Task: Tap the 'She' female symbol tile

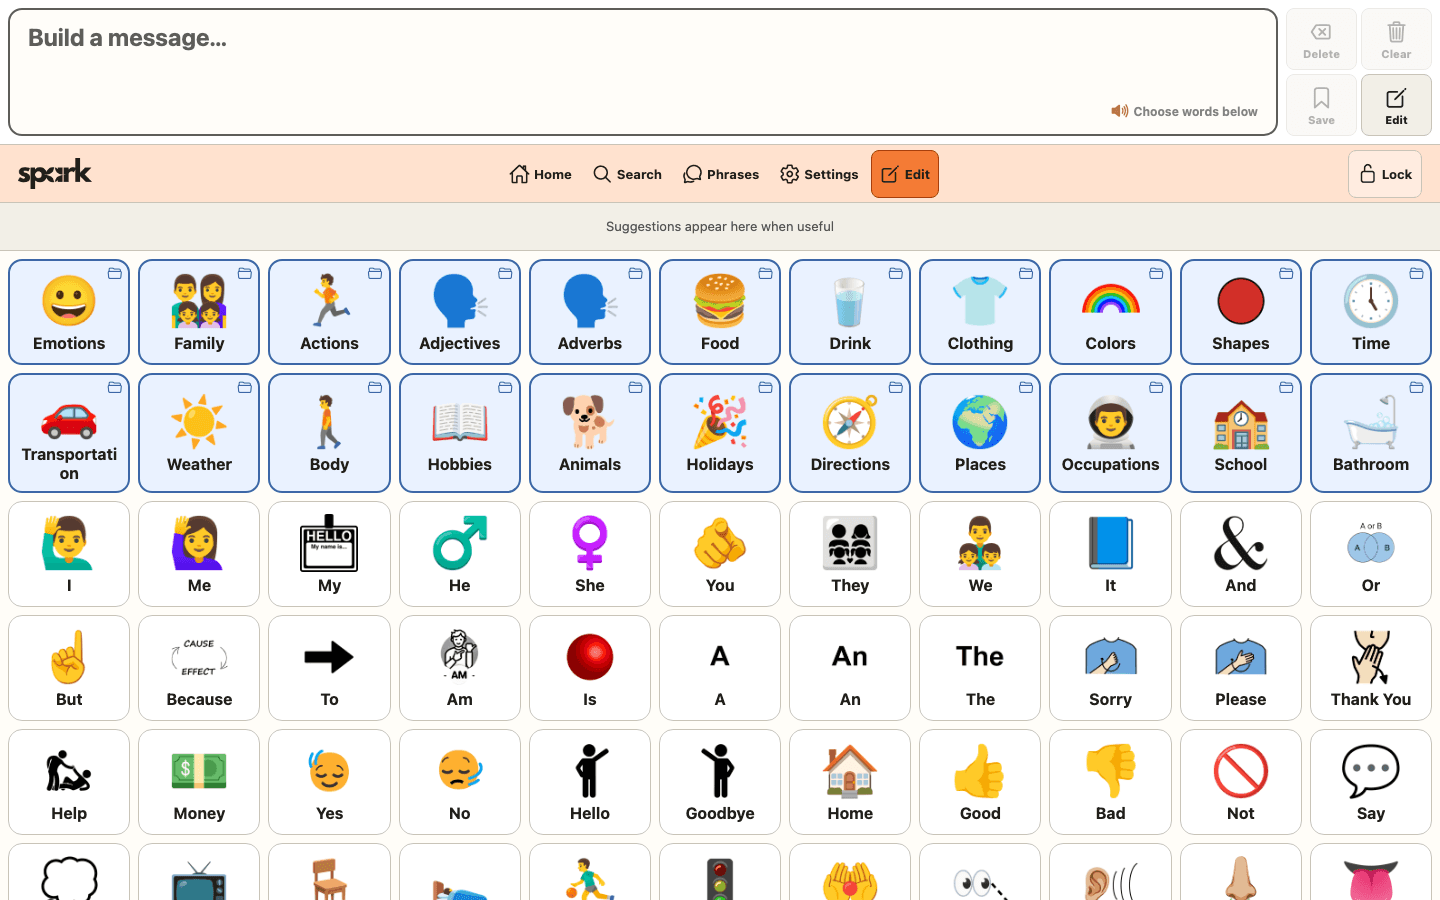Action: pyautogui.click(x=590, y=554)
